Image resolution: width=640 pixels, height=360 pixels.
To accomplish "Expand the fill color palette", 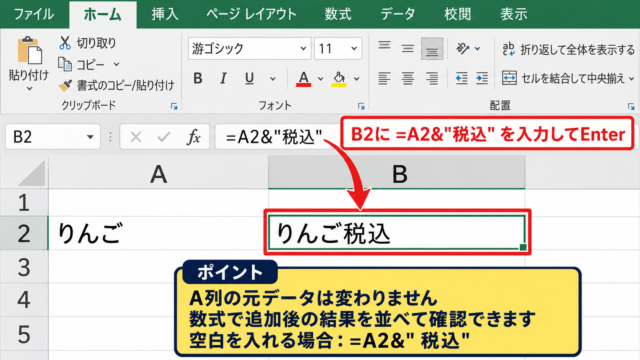I will point(357,78).
